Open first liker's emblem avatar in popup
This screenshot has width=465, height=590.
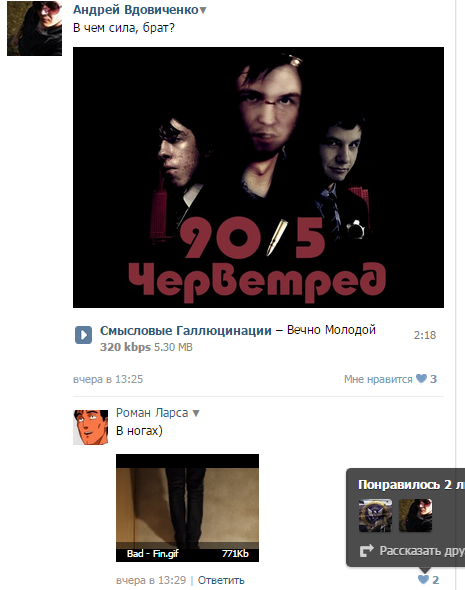click(x=375, y=515)
